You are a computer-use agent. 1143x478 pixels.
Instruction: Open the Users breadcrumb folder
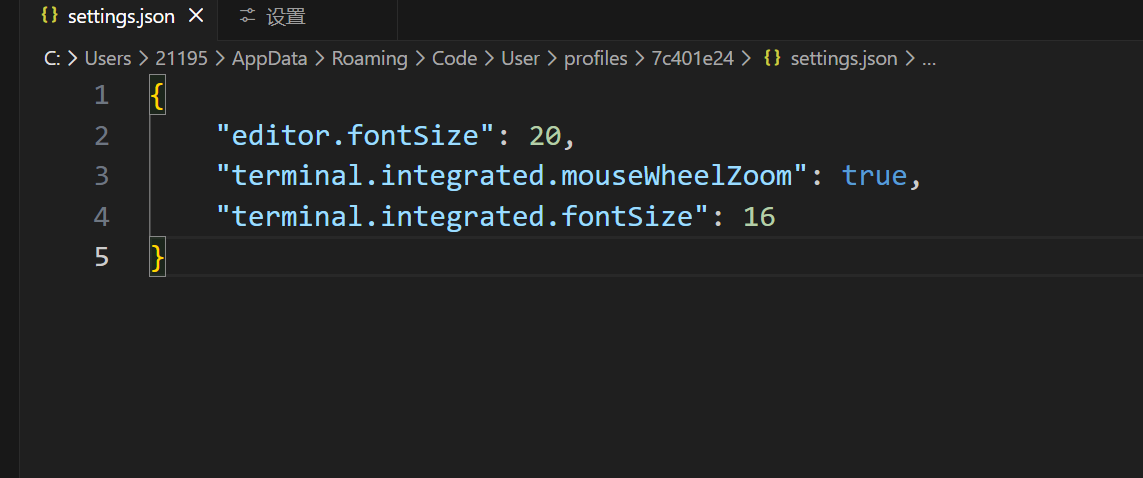click(x=108, y=59)
